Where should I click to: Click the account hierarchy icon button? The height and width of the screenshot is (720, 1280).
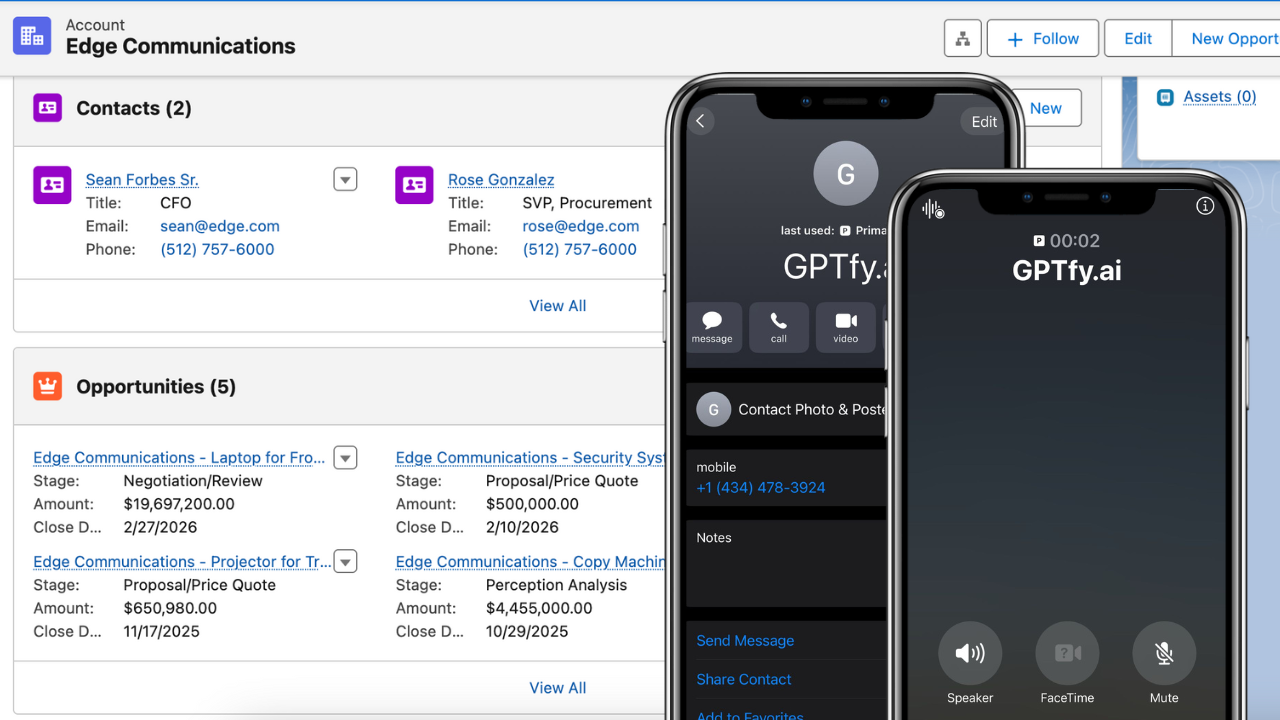[962, 39]
